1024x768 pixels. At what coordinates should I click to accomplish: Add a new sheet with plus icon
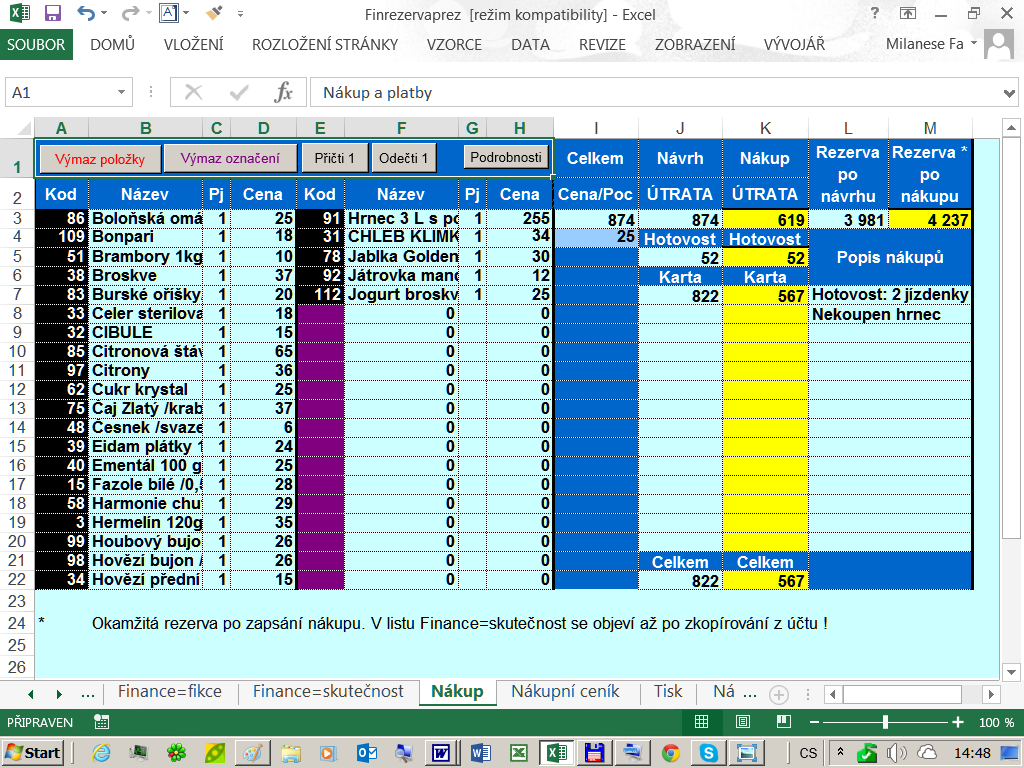coord(779,693)
